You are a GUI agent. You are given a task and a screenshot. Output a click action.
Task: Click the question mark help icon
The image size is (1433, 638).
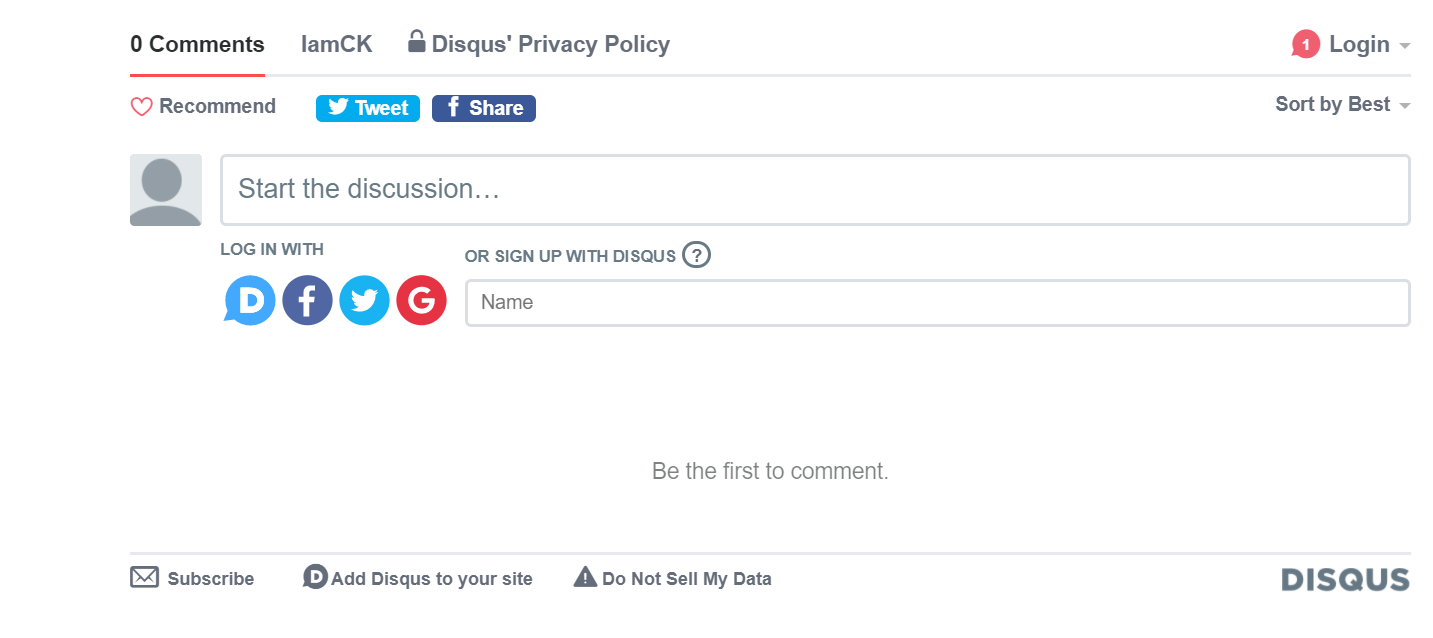tap(696, 255)
